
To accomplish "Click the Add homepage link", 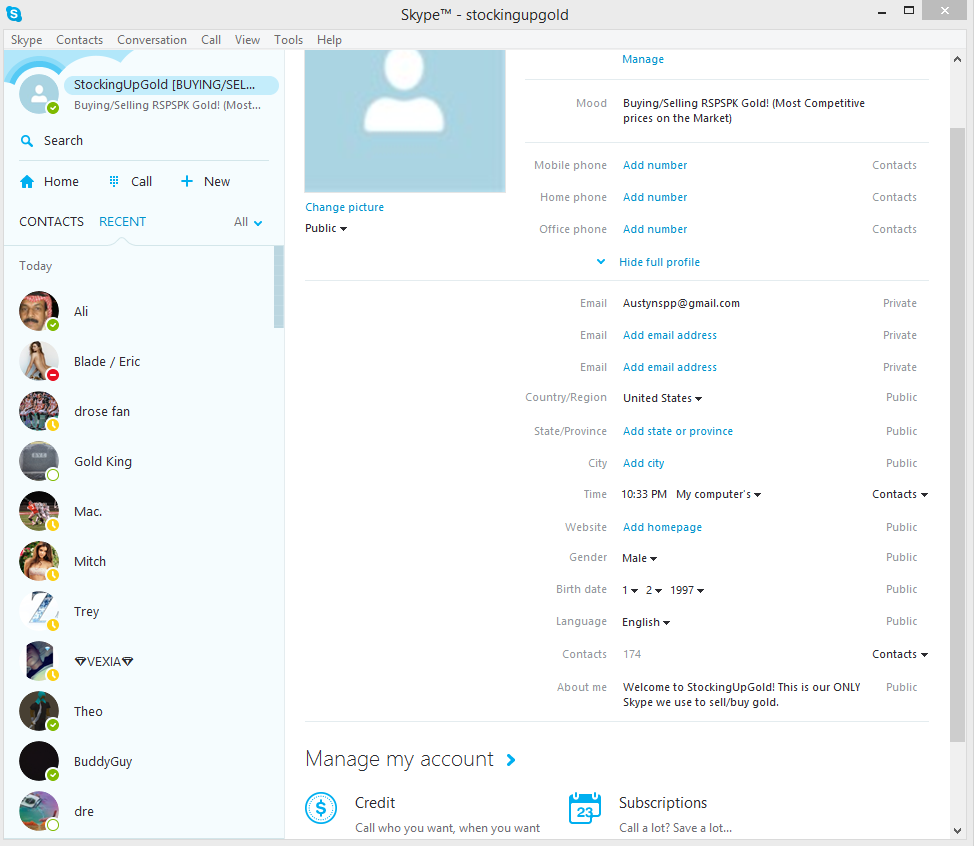I will click(x=662, y=527).
